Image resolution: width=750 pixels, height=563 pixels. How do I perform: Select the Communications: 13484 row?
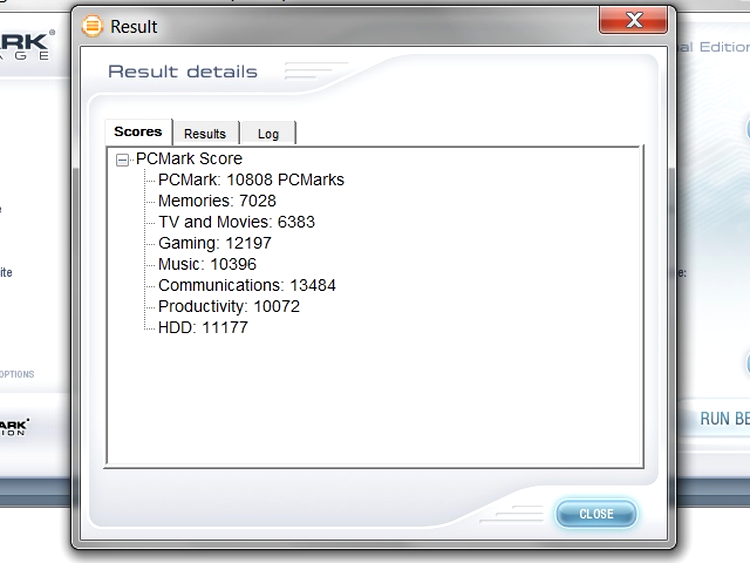[x=247, y=285]
